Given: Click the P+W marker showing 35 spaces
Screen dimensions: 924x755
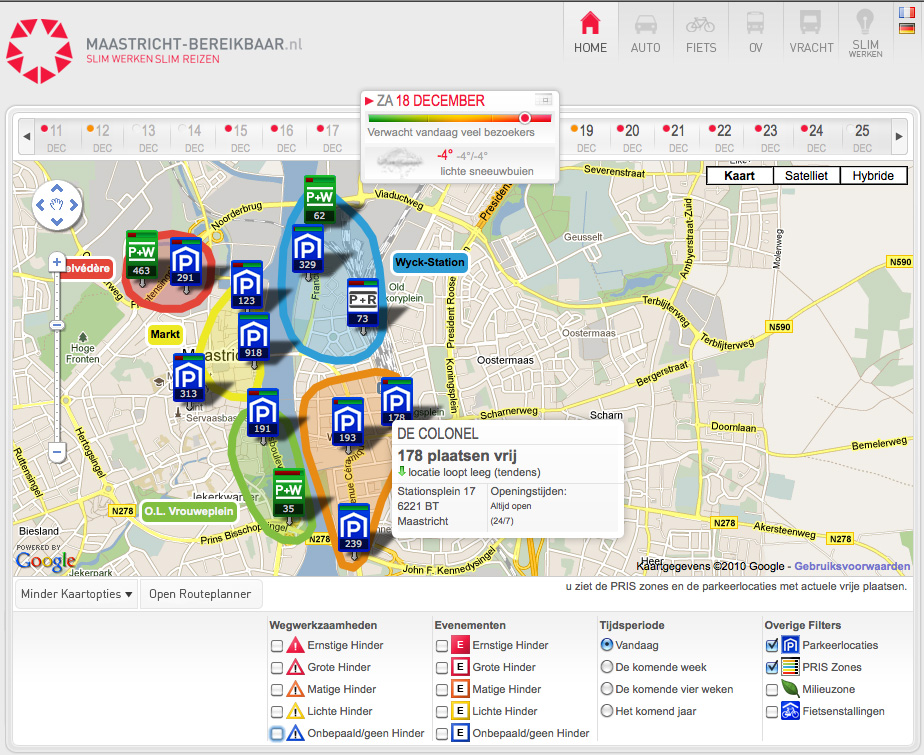Looking at the screenshot, I should pyautogui.click(x=289, y=493).
